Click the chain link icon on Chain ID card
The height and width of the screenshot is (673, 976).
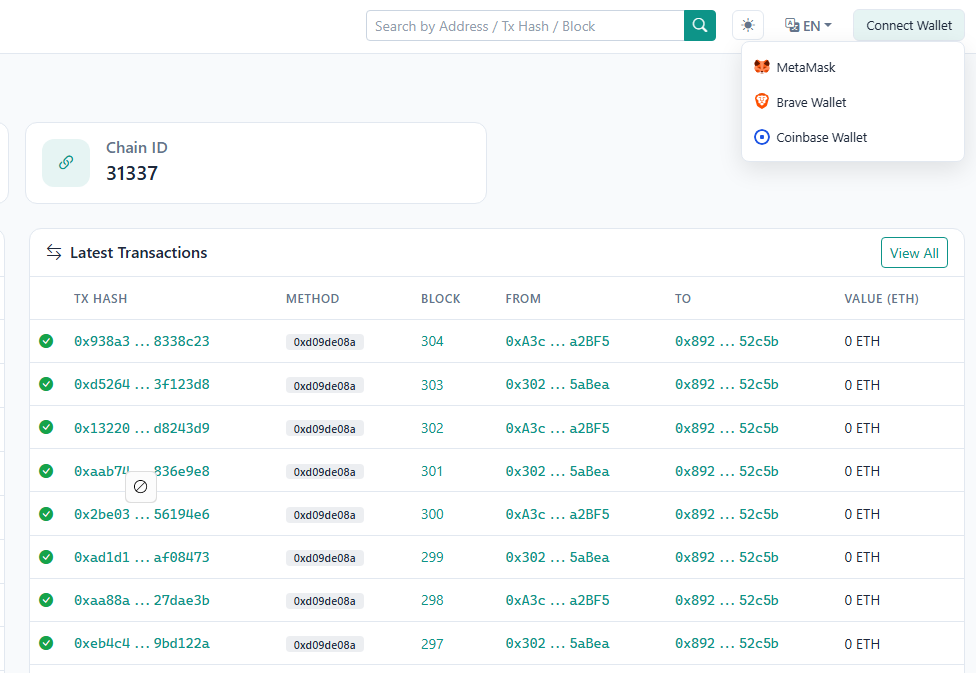pos(65,162)
